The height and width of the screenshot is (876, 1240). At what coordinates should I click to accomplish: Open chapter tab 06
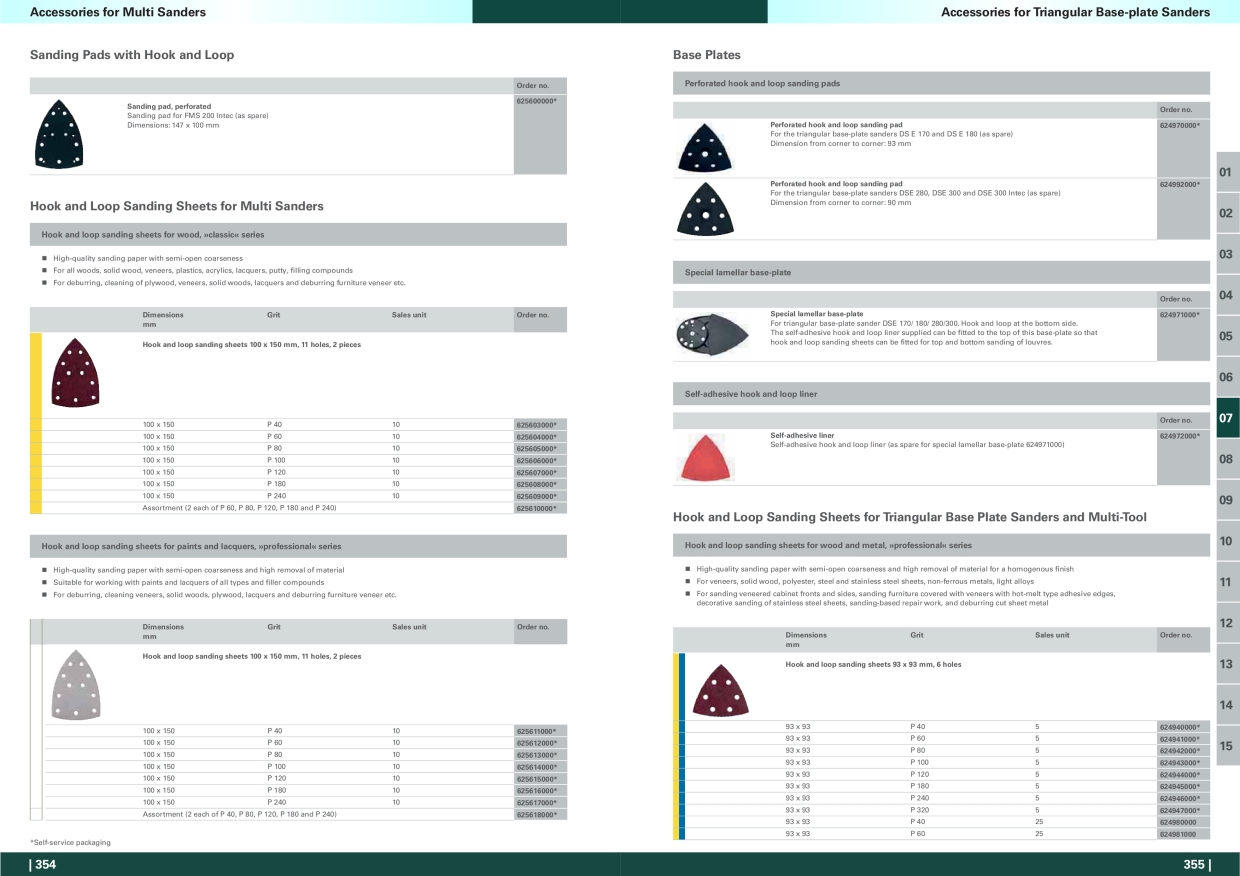pos(1226,377)
